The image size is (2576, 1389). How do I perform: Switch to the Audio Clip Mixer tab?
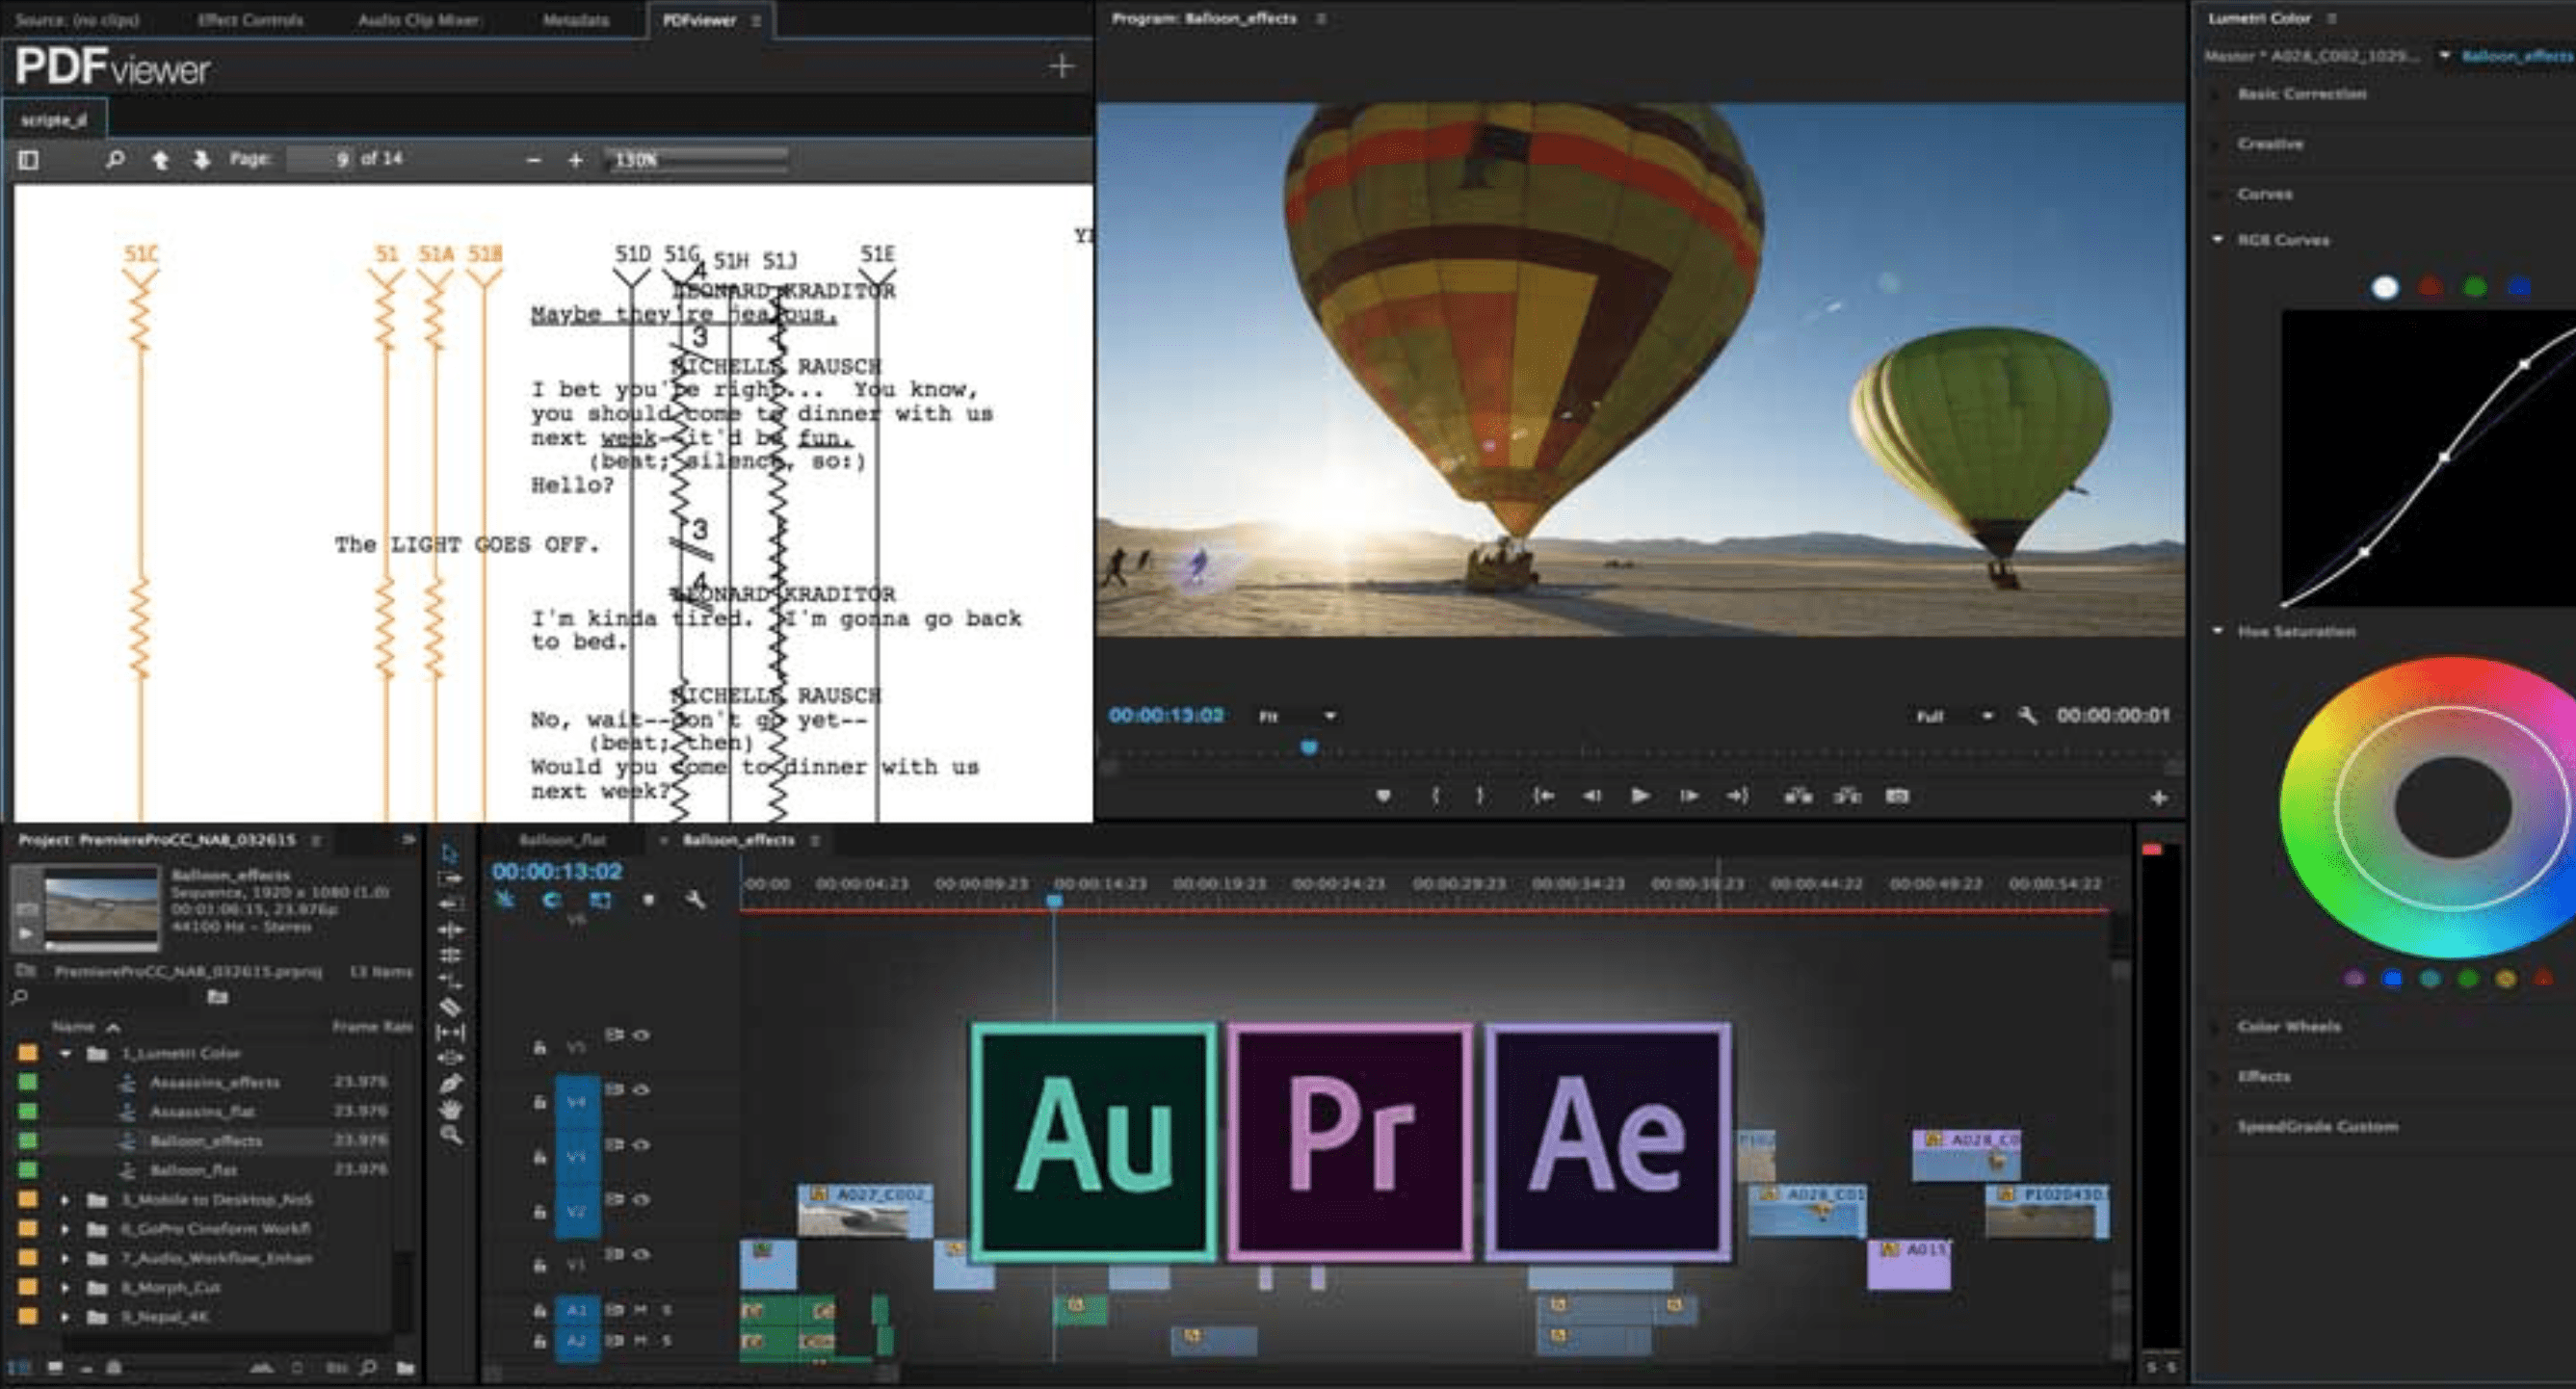[x=420, y=19]
